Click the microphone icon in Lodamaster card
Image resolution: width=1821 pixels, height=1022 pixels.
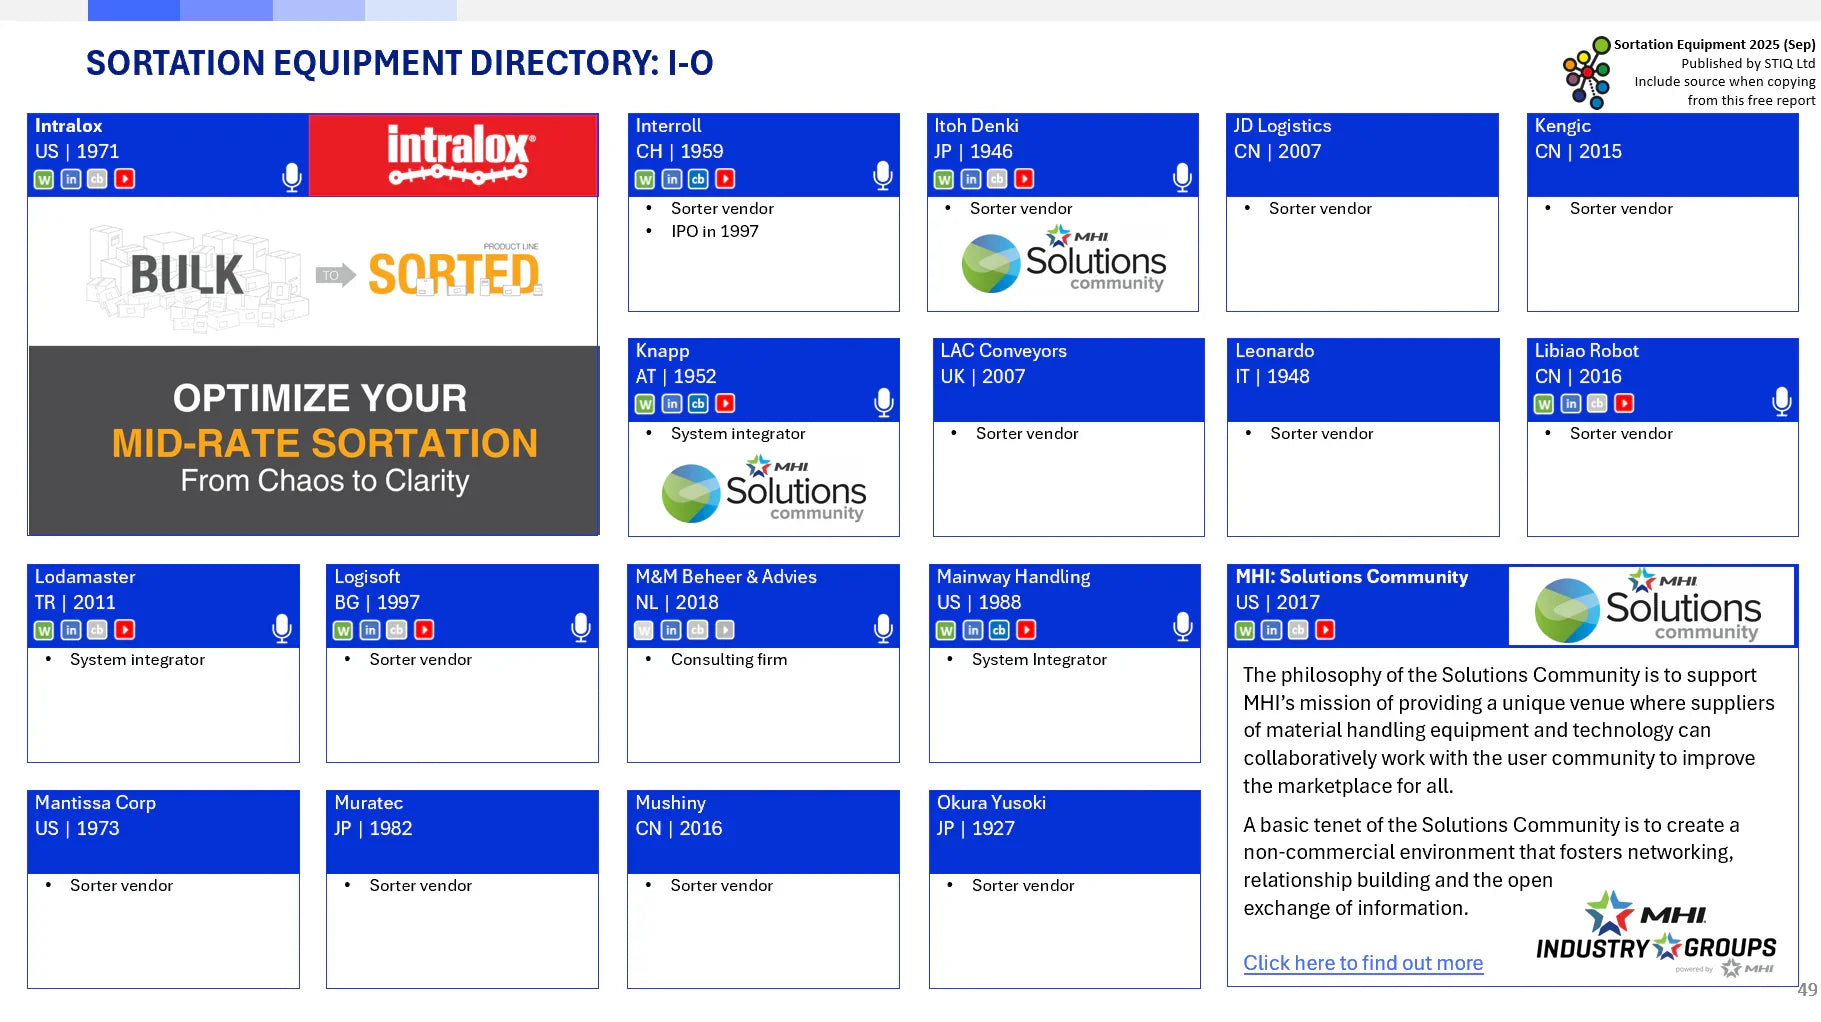[282, 628]
